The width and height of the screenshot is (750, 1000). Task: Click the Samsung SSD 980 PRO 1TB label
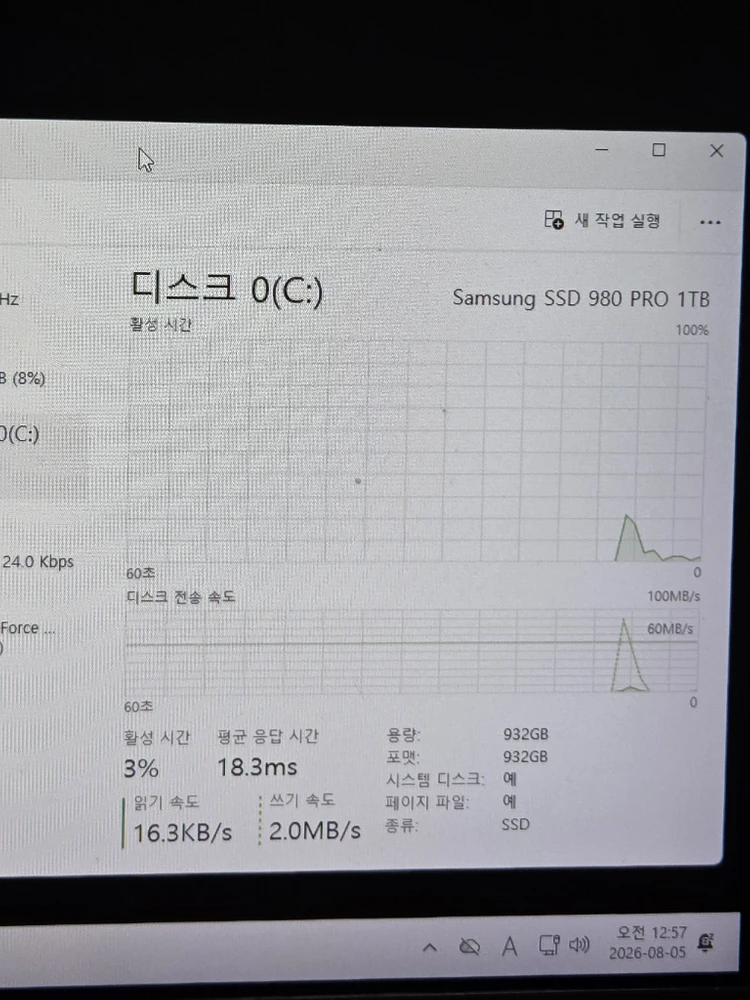point(581,298)
